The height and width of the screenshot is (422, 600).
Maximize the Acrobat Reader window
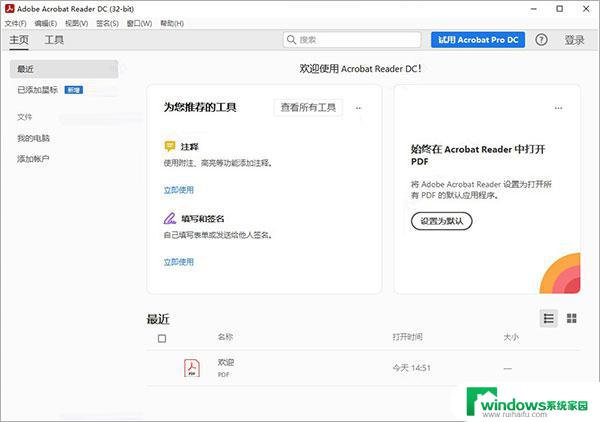click(559, 9)
